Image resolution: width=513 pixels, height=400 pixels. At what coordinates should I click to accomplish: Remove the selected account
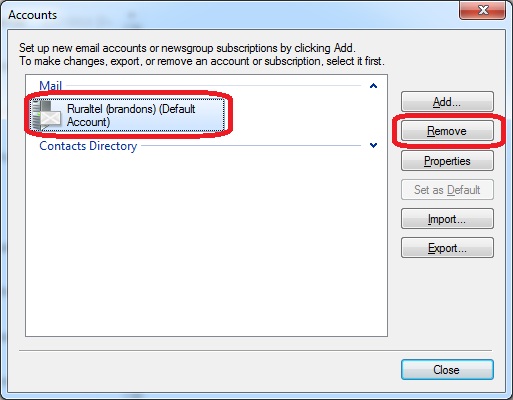[447, 131]
